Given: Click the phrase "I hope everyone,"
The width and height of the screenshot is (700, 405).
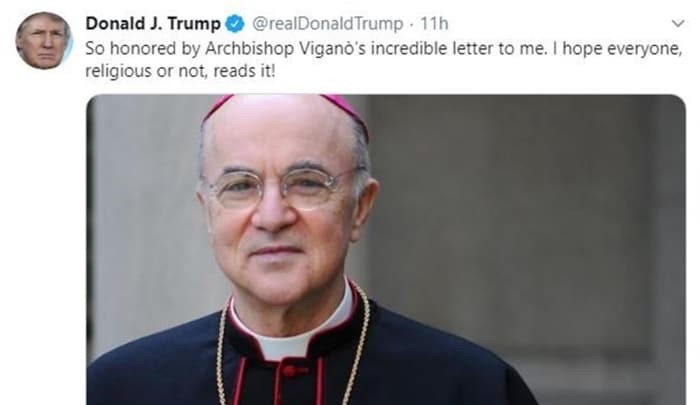Looking at the screenshot, I should point(617,48).
